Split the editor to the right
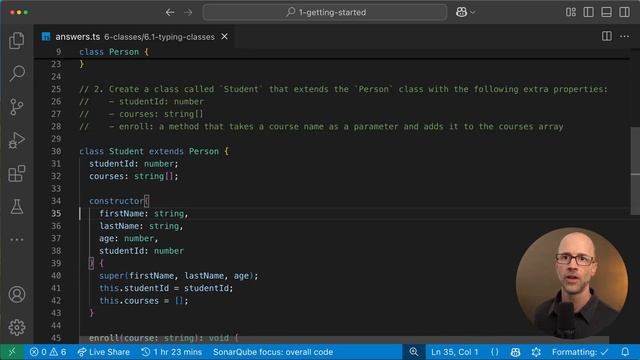The image size is (640, 360). (607, 36)
